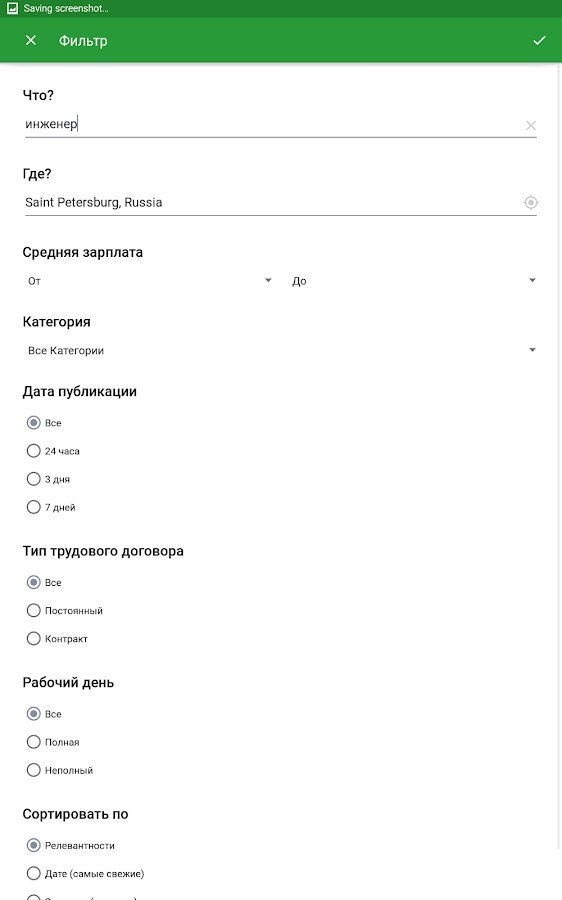Close the filter with the X icon
Image resolution: width=562 pixels, height=900 pixels.
click(31, 40)
